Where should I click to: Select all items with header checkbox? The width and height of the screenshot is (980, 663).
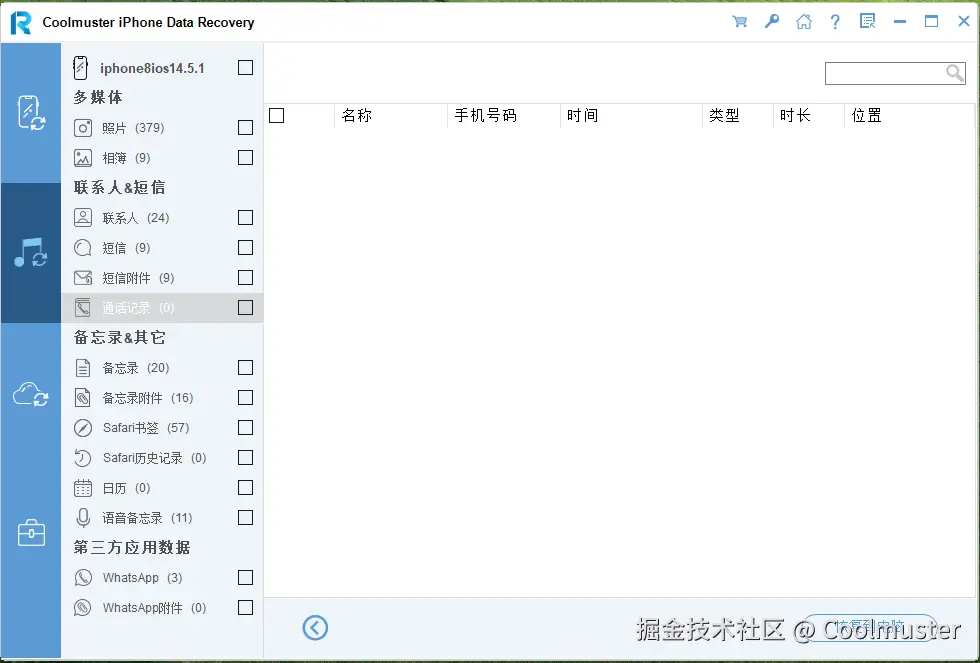click(x=277, y=115)
